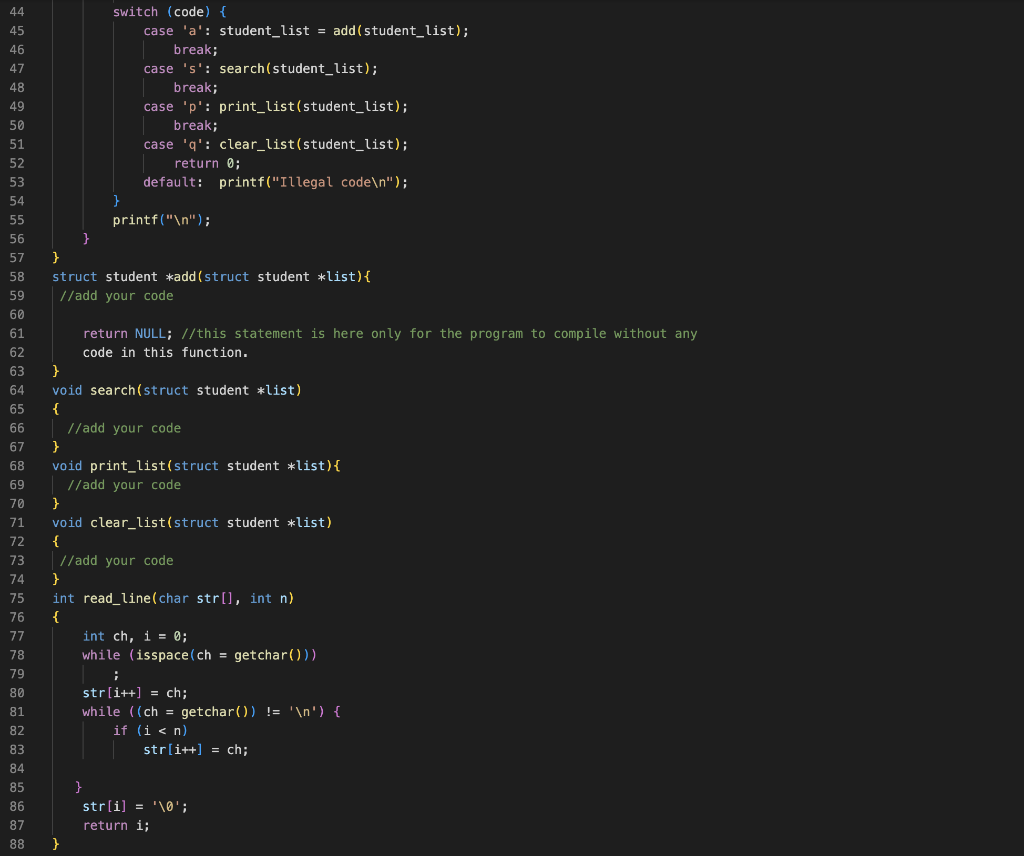The width and height of the screenshot is (1024, 856).
Task: Click the print_list(student_list) call on line 49
Action: (x=312, y=106)
